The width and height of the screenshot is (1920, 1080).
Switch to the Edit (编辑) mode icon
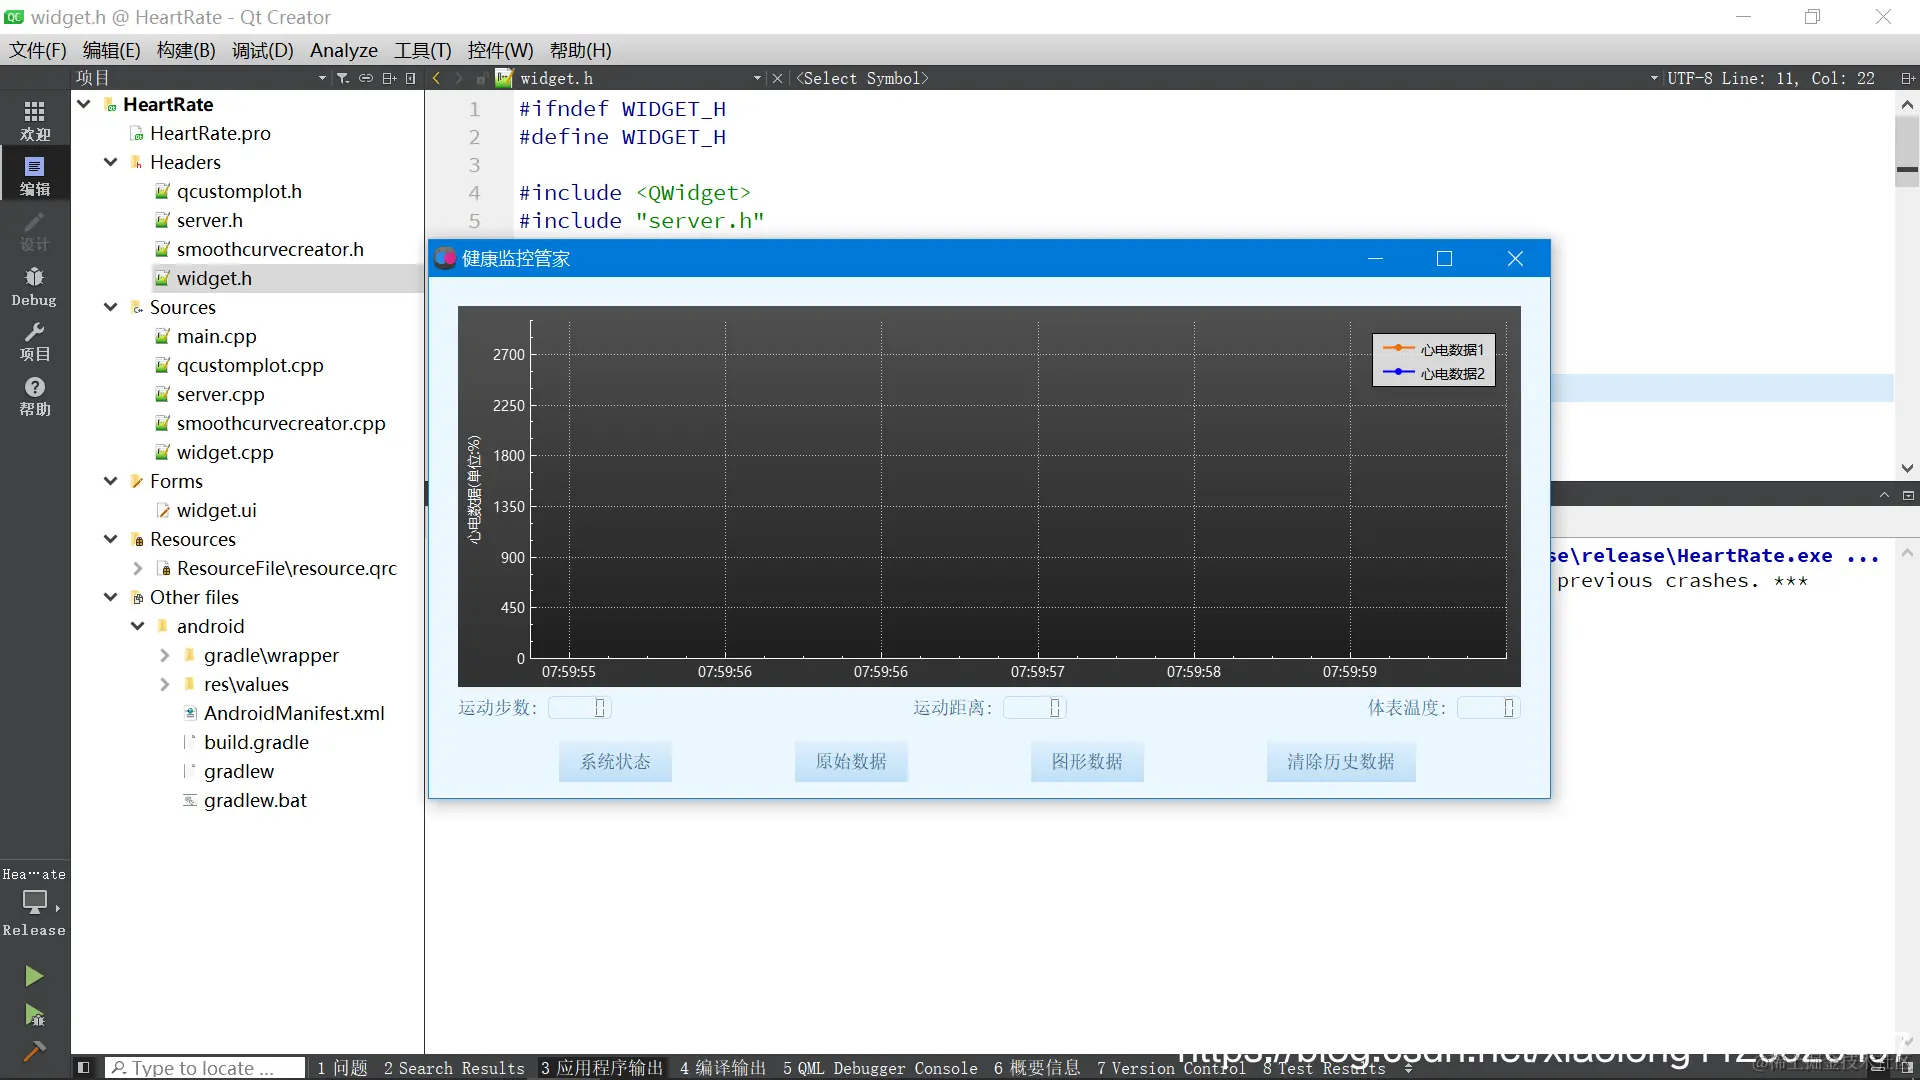click(34, 175)
